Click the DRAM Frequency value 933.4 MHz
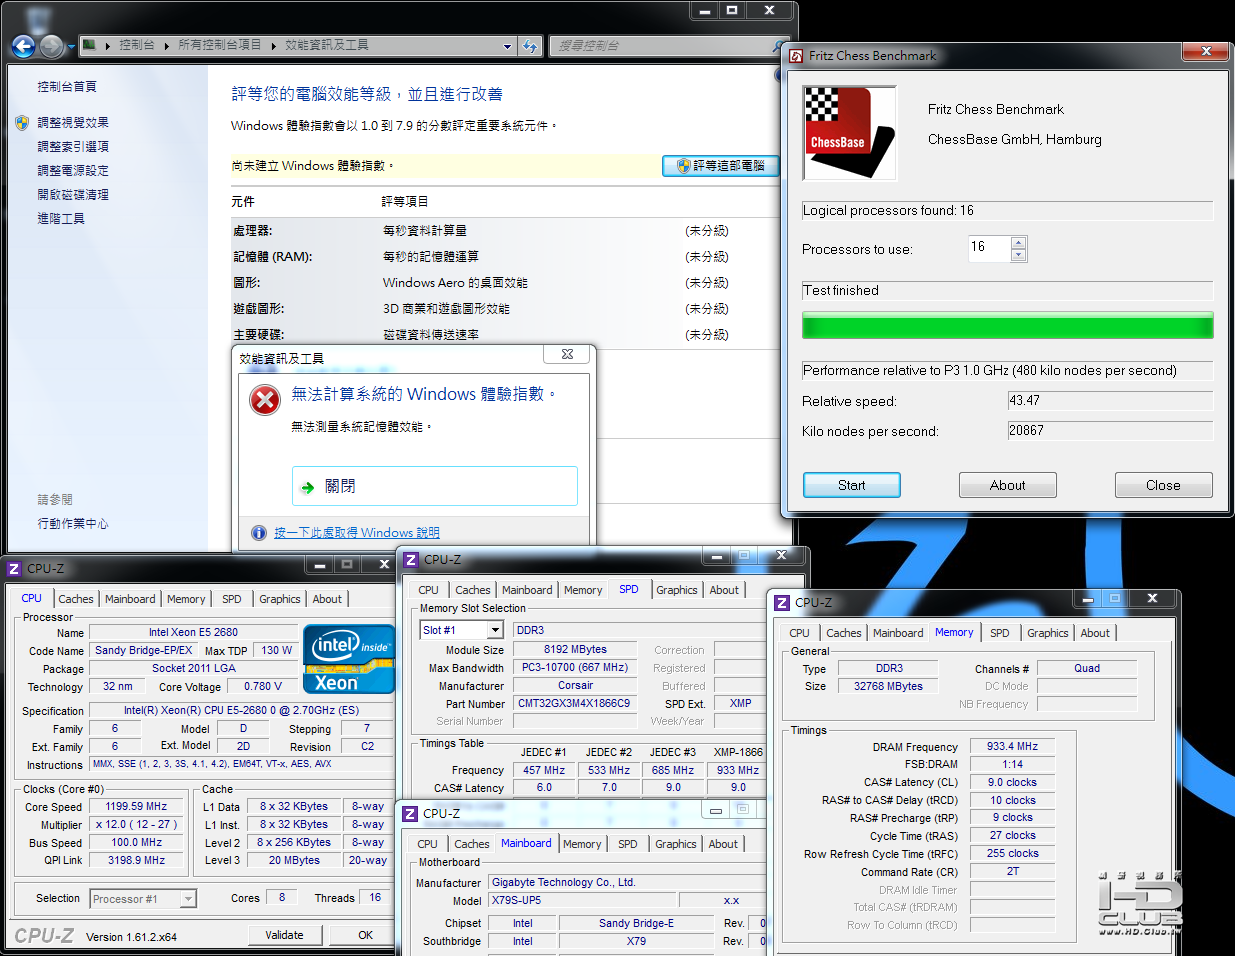Viewport: 1235px width, 956px height. click(x=1012, y=747)
